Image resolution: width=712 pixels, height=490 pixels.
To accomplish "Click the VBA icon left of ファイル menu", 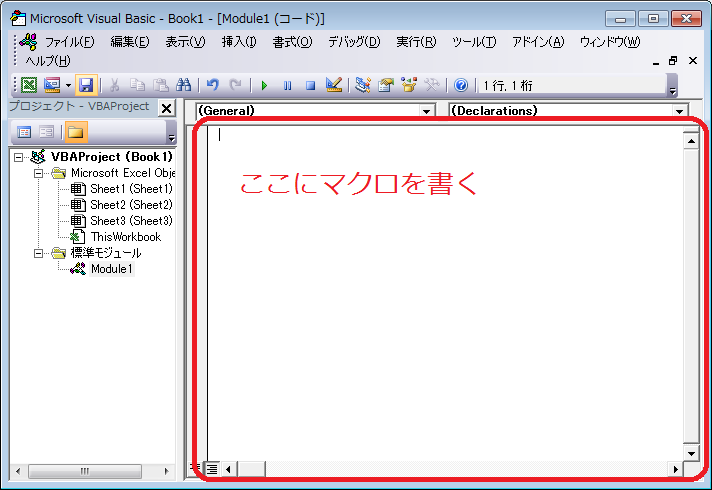I will click(29, 42).
